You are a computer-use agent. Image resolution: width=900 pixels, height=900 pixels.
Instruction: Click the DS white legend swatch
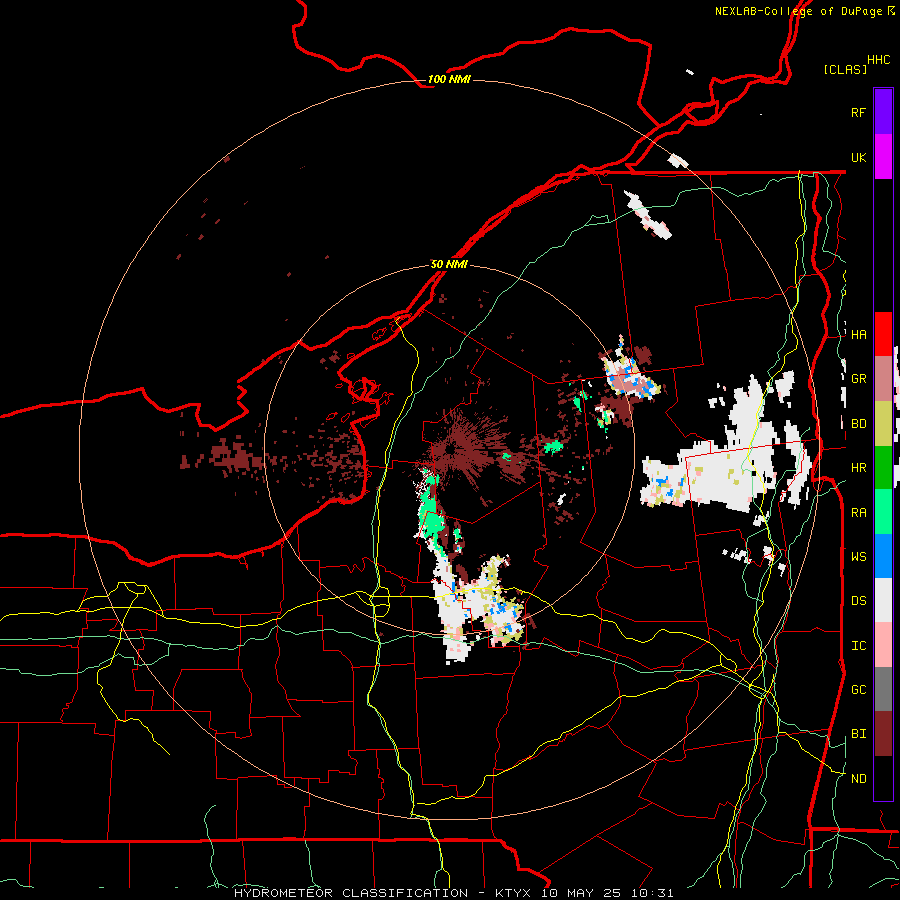coord(883,600)
